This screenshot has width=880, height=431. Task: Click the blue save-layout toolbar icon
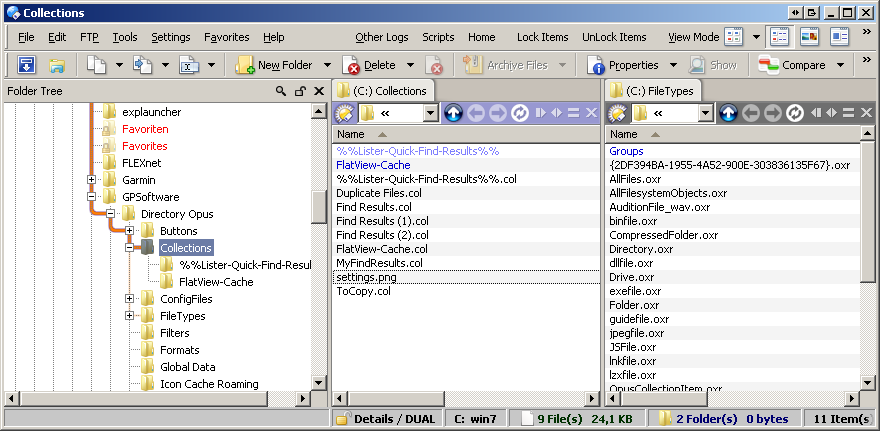click(26, 65)
